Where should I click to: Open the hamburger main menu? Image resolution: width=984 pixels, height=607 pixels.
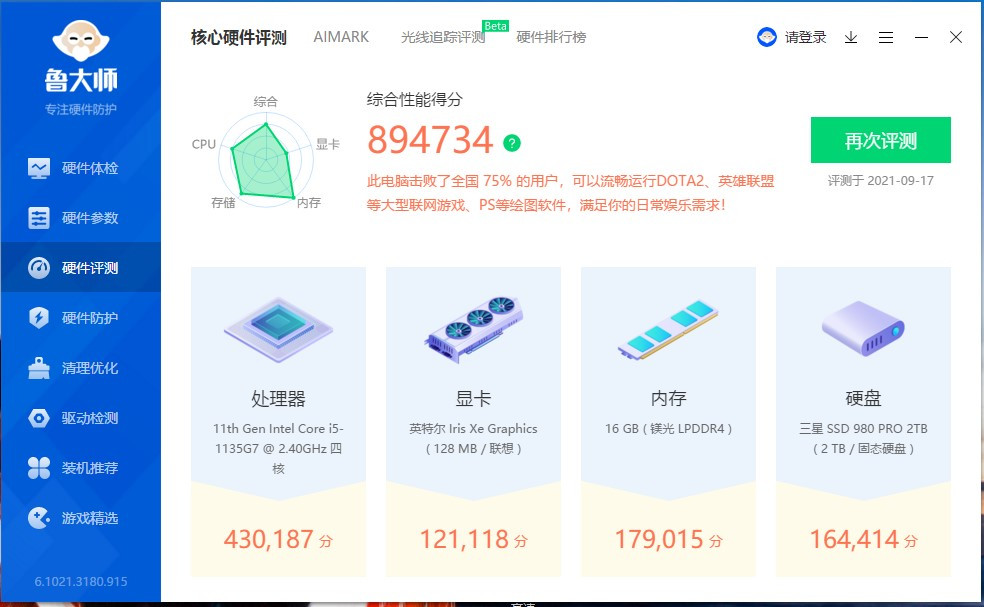[886, 38]
